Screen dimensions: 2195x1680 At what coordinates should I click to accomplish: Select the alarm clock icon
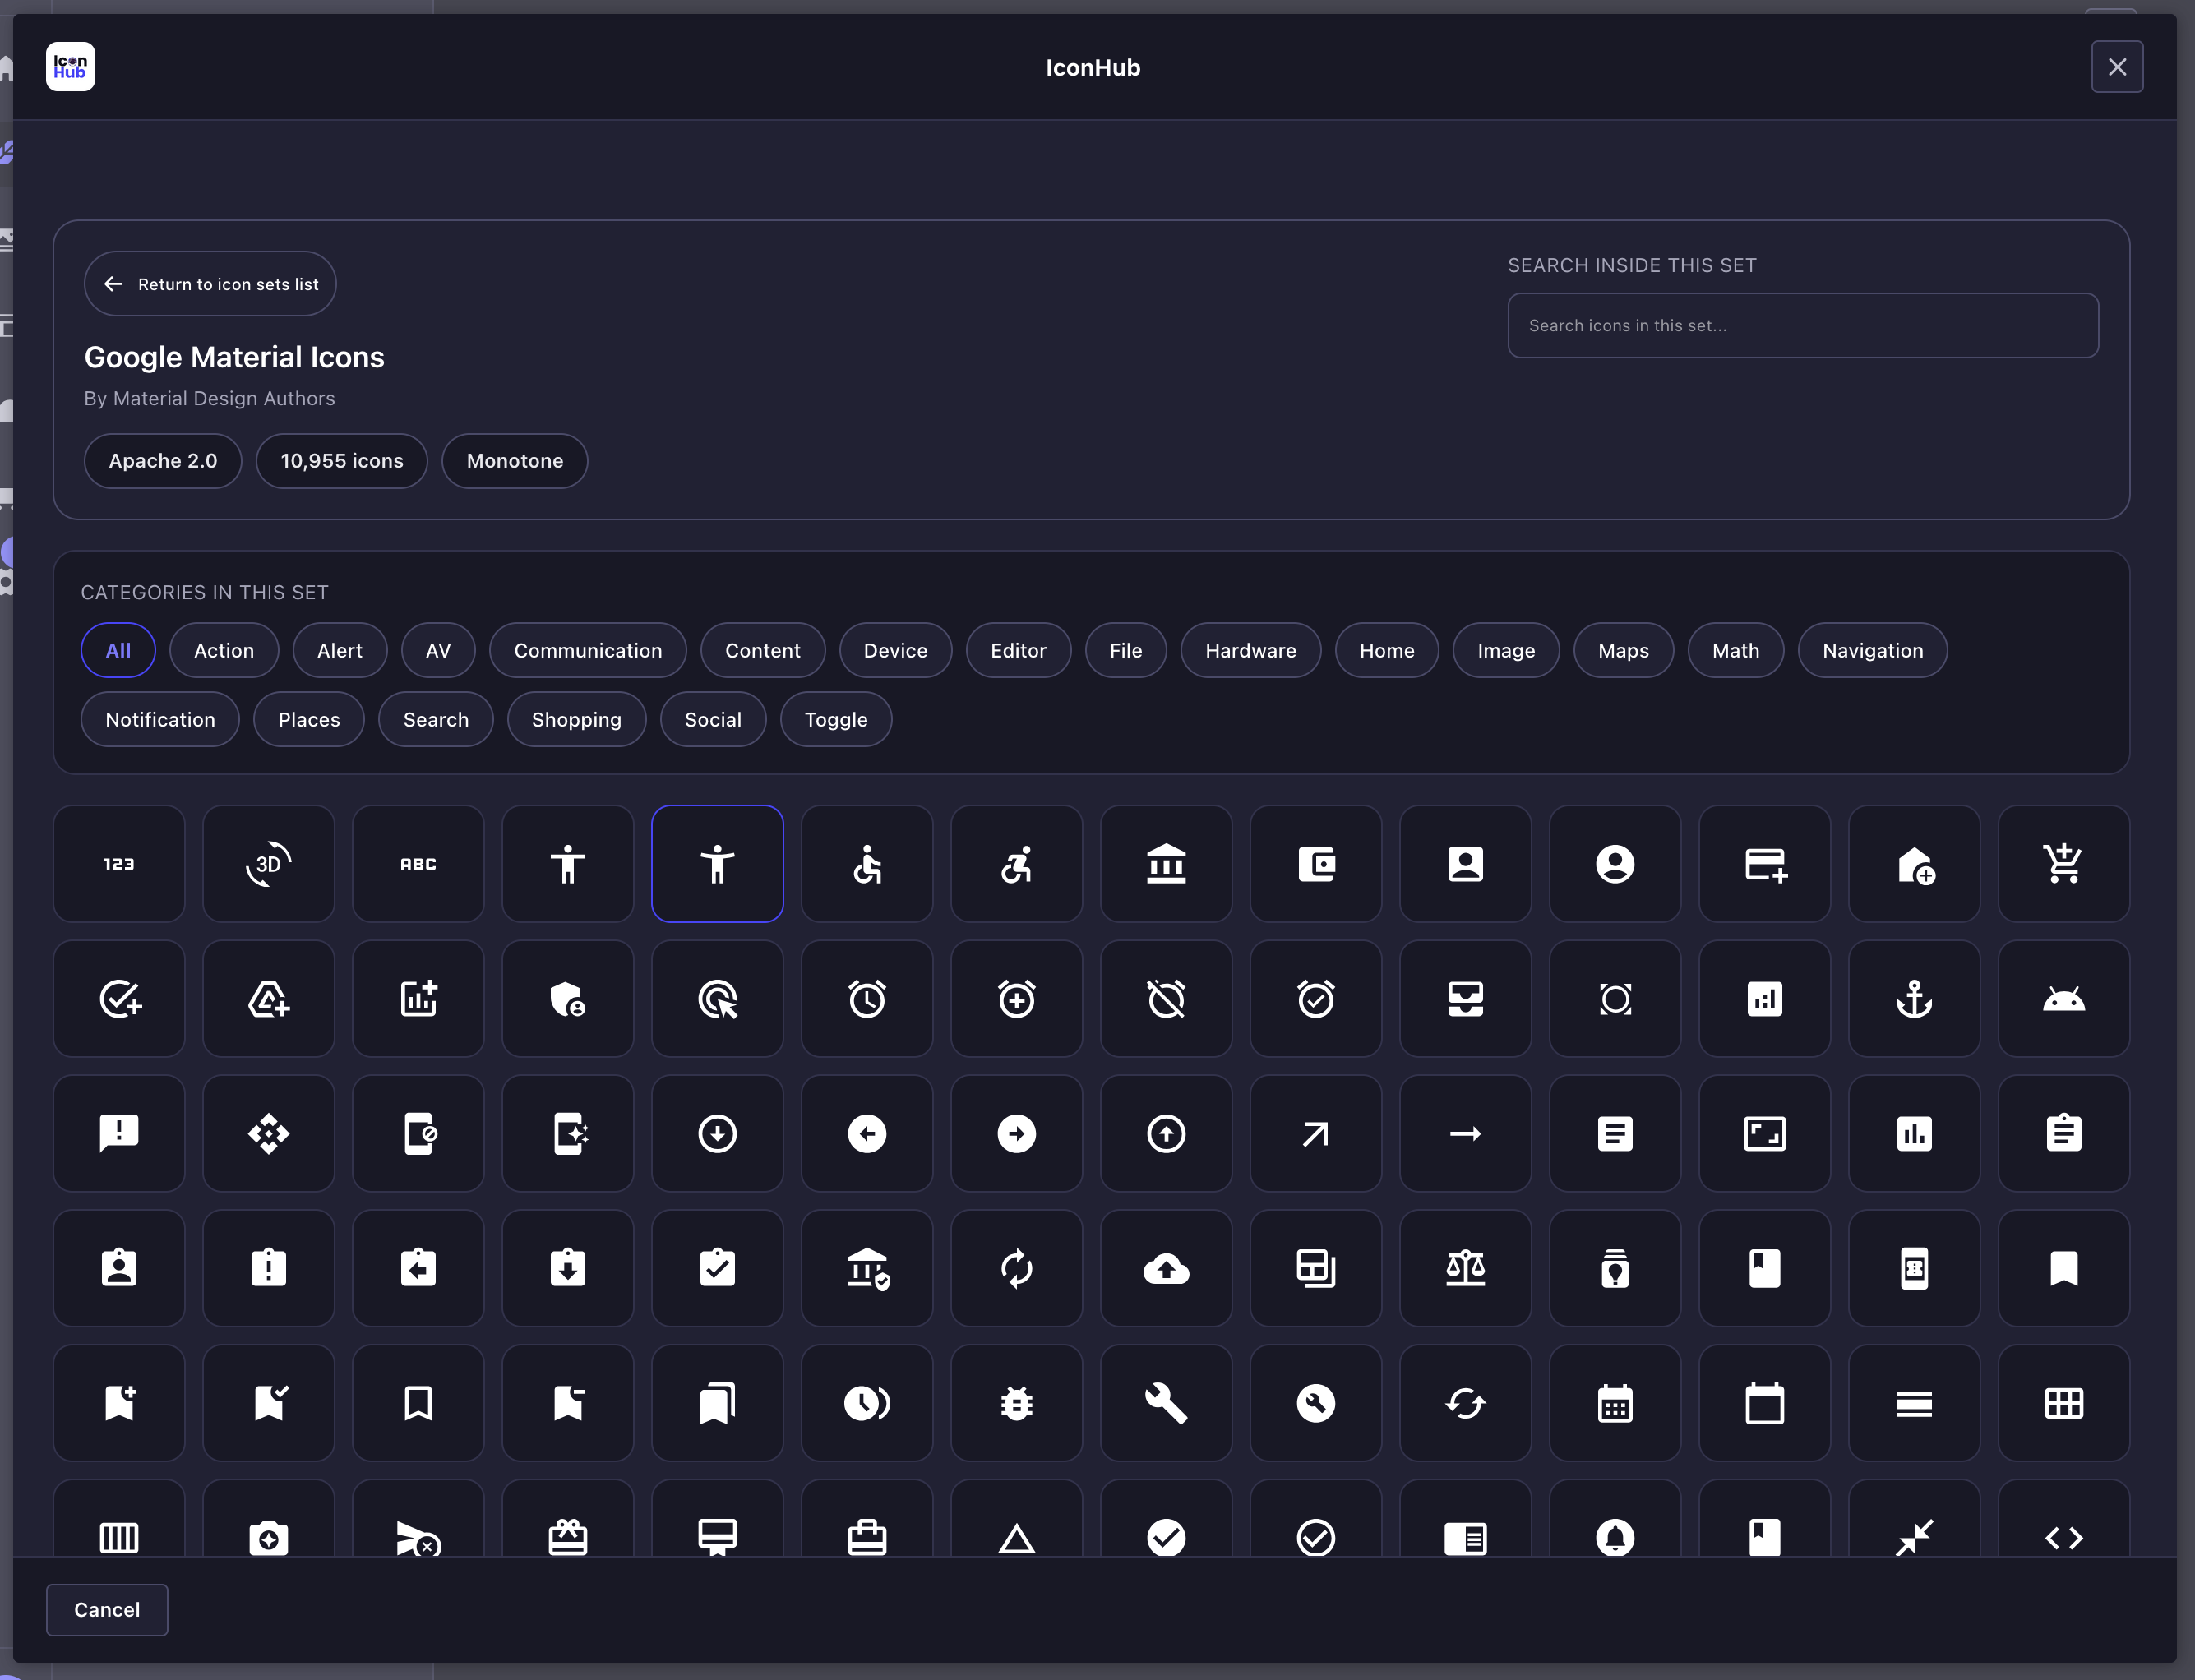[867, 999]
